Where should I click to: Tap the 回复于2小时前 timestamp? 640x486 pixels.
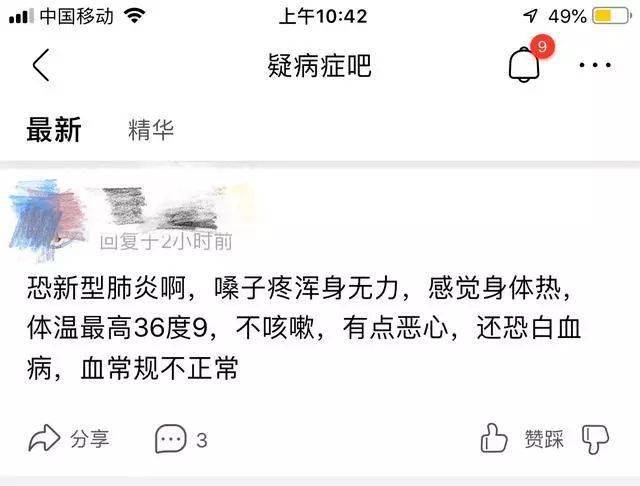[x=166, y=242]
